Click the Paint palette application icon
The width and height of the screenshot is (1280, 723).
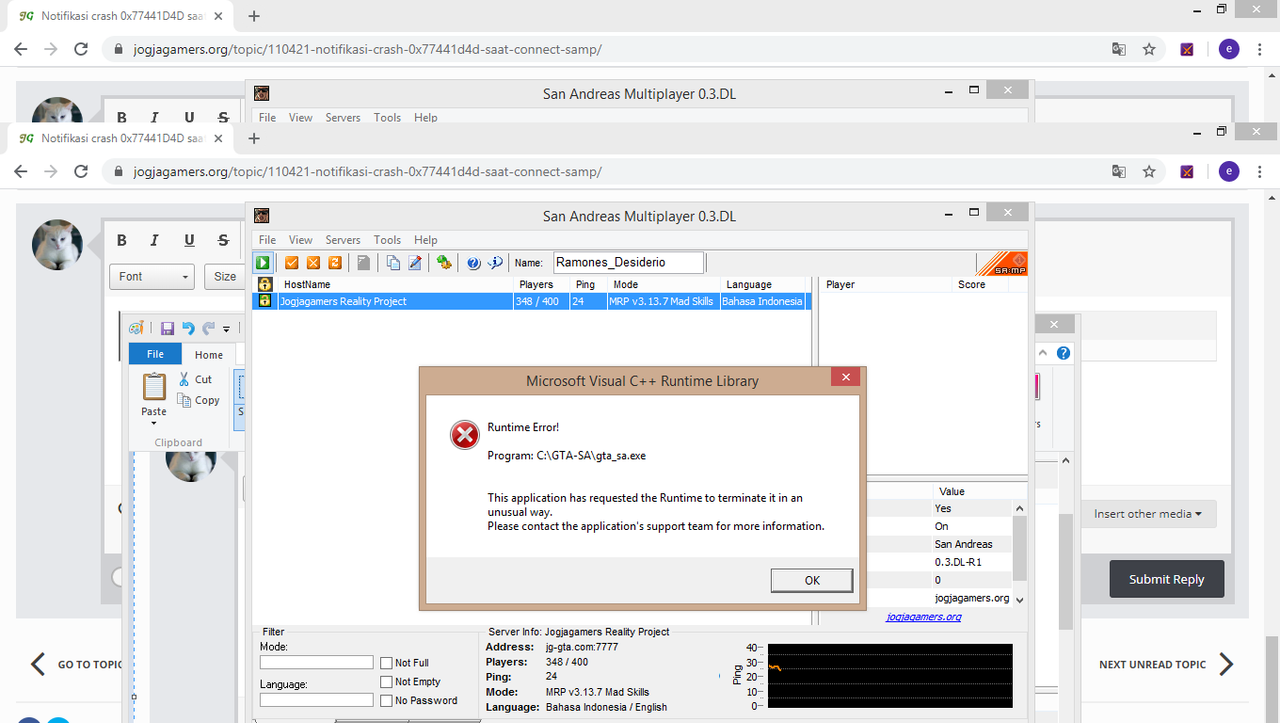(x=137, y=328)
